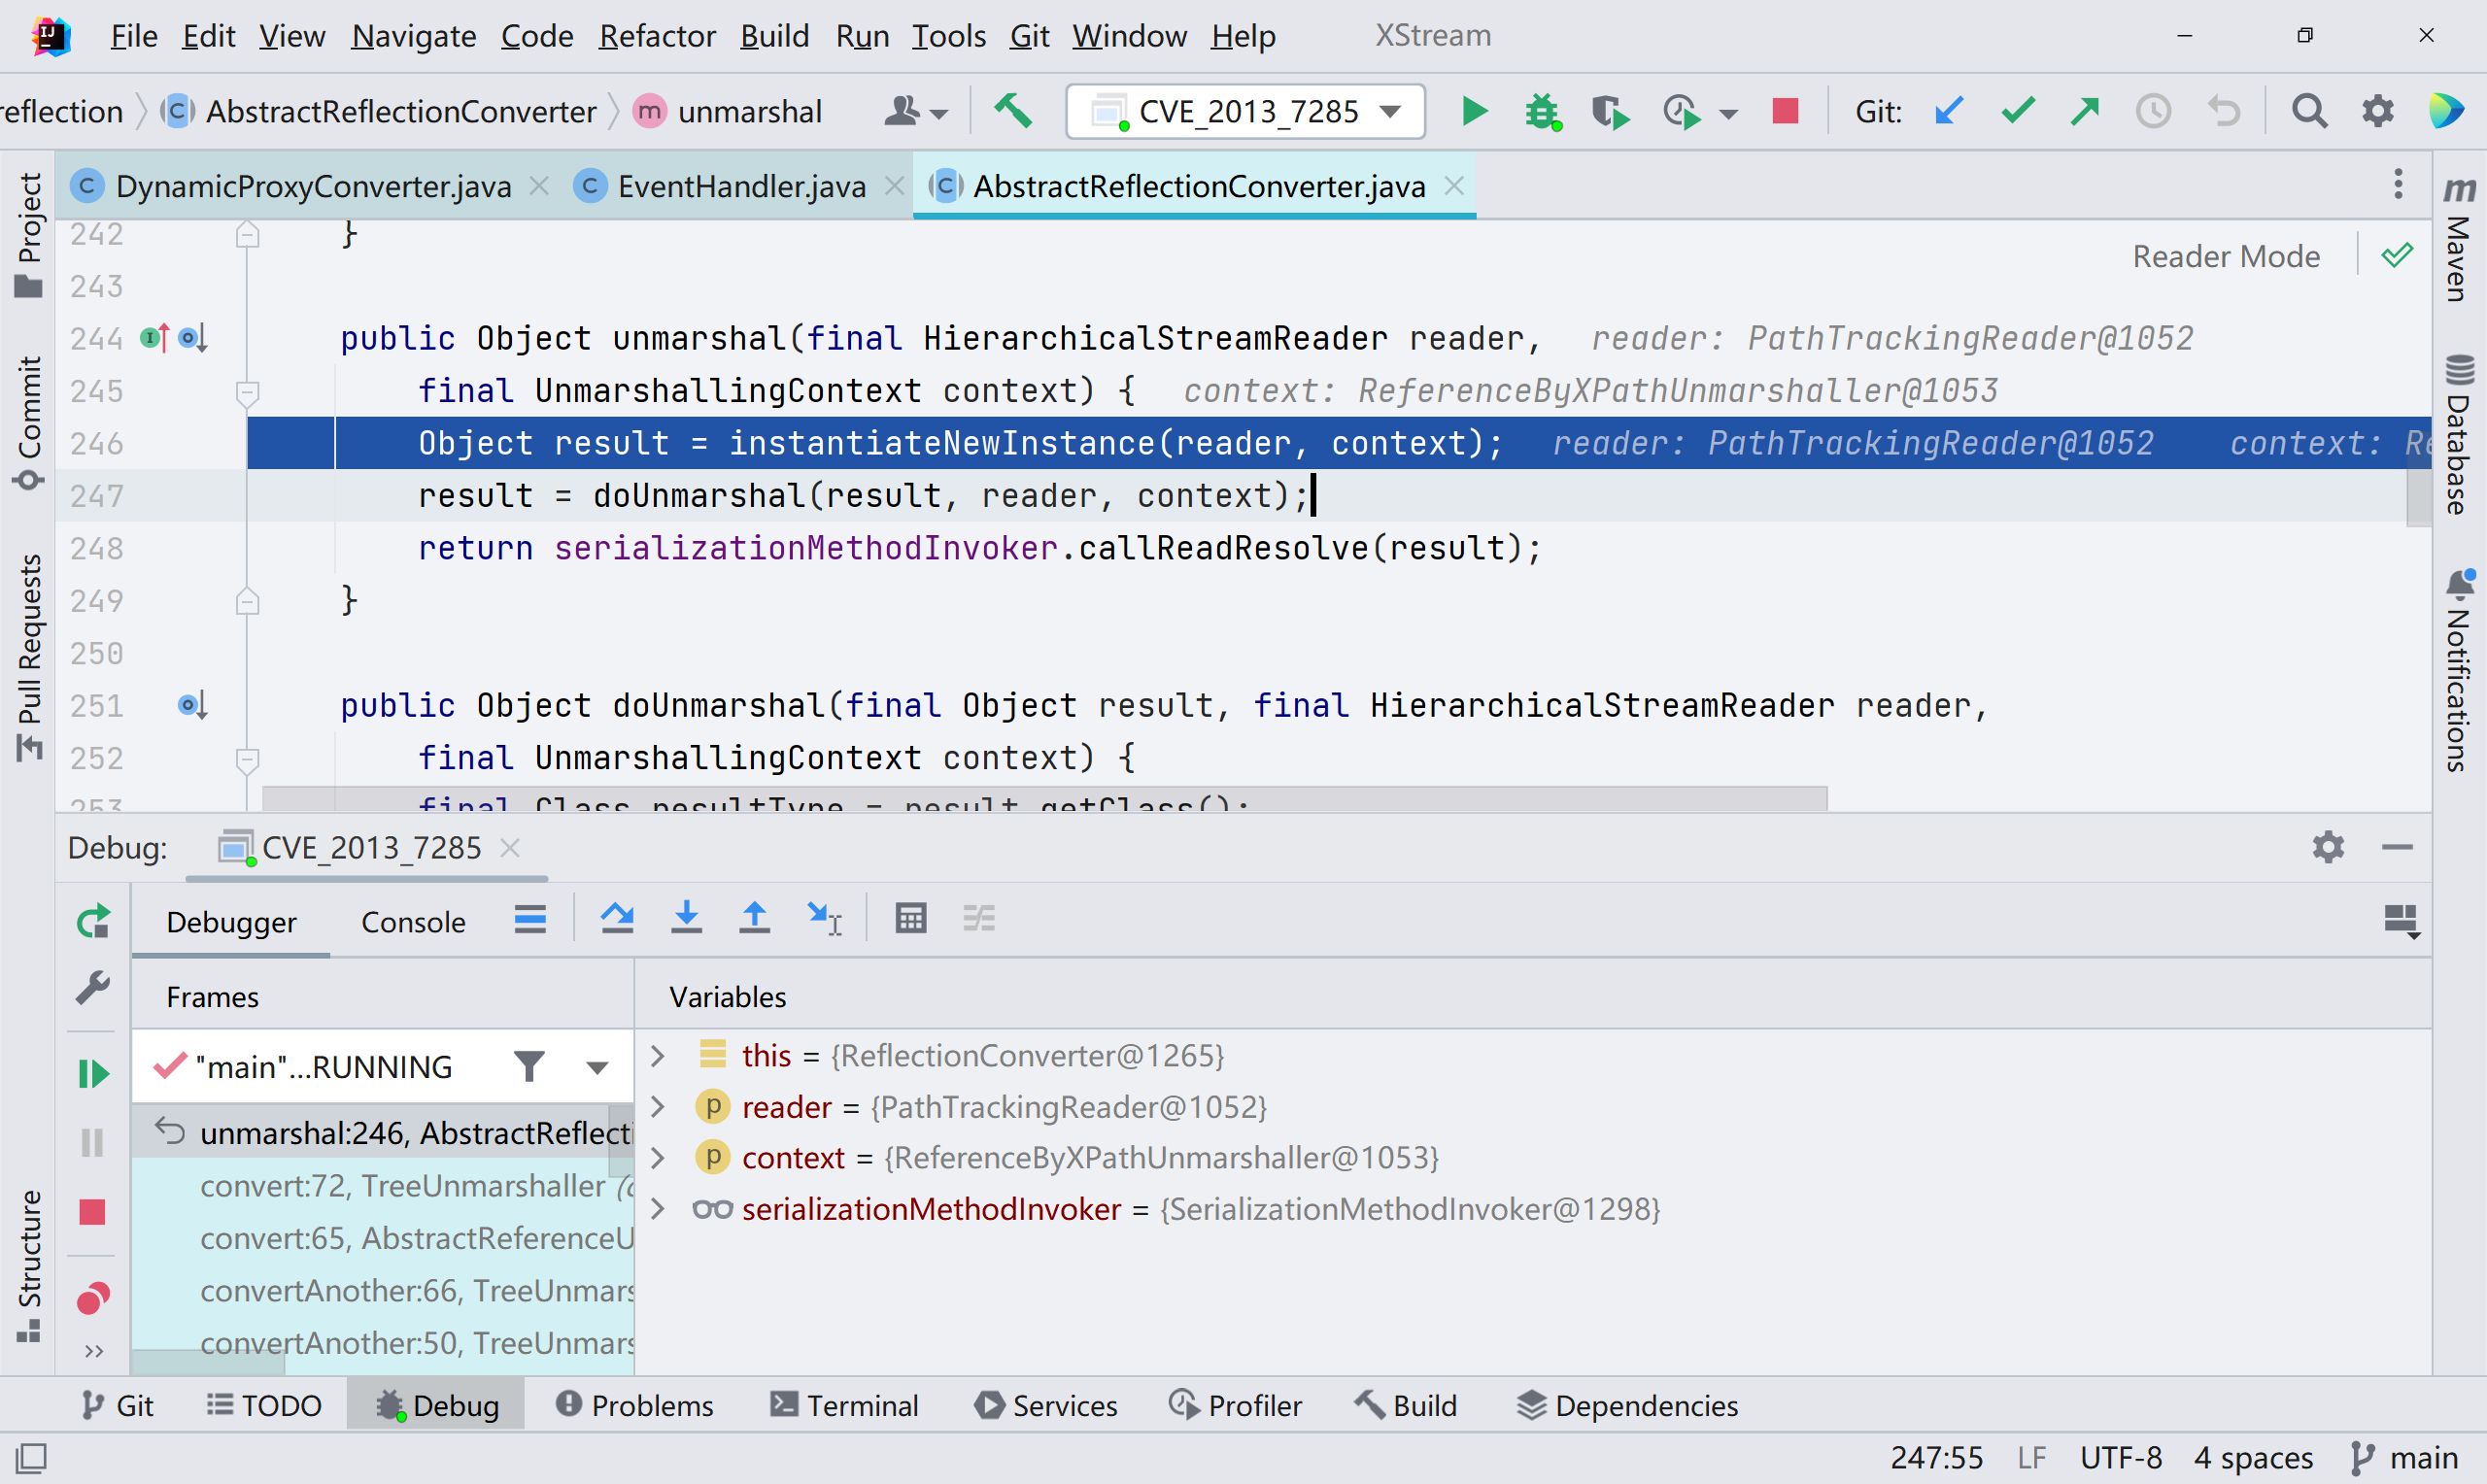Expand the serializationMethodInvoker variable node
Viewport: 2487px width, 1484px height.
tap(657, 1209)
